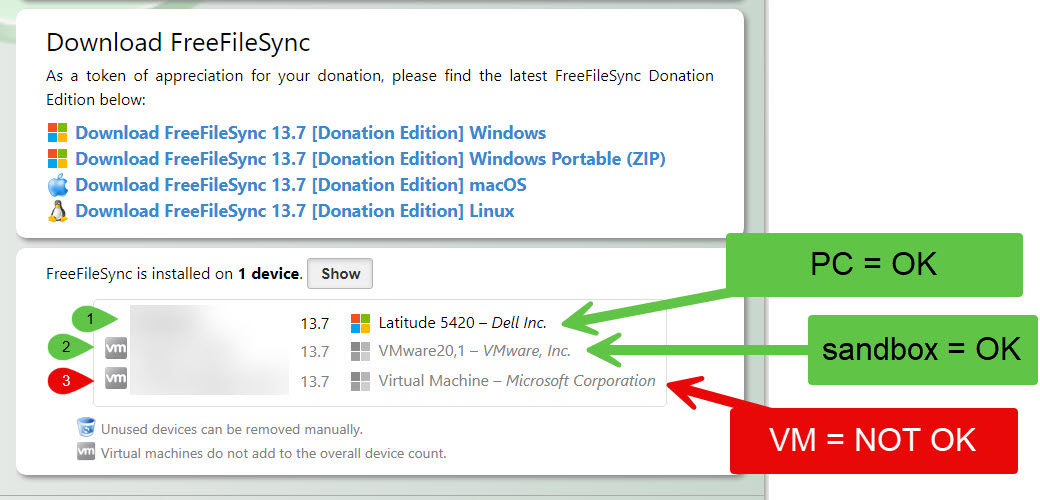Click version 13.7 in the Latitude 5420 row
This screenshot has width=1040, height=500.
coord(314,324)
